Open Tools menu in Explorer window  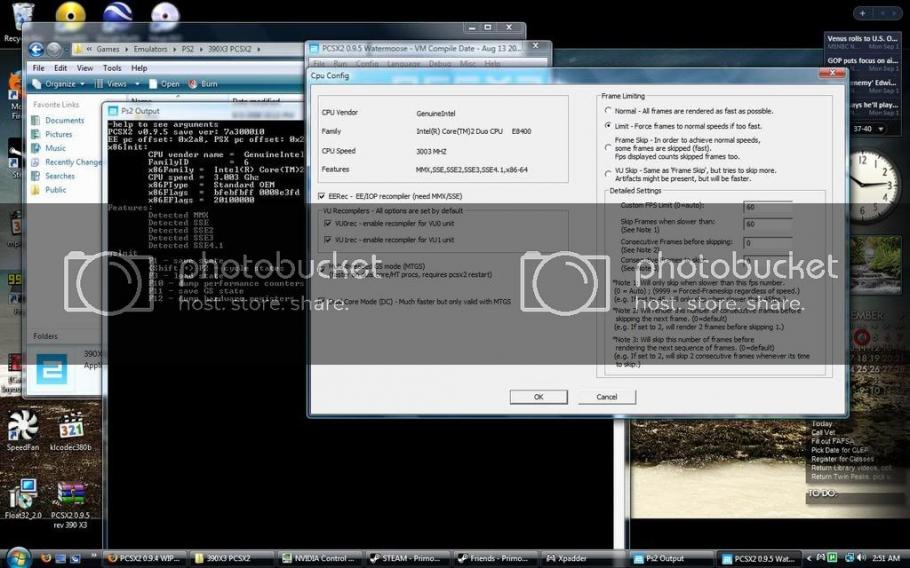point(112,68)
